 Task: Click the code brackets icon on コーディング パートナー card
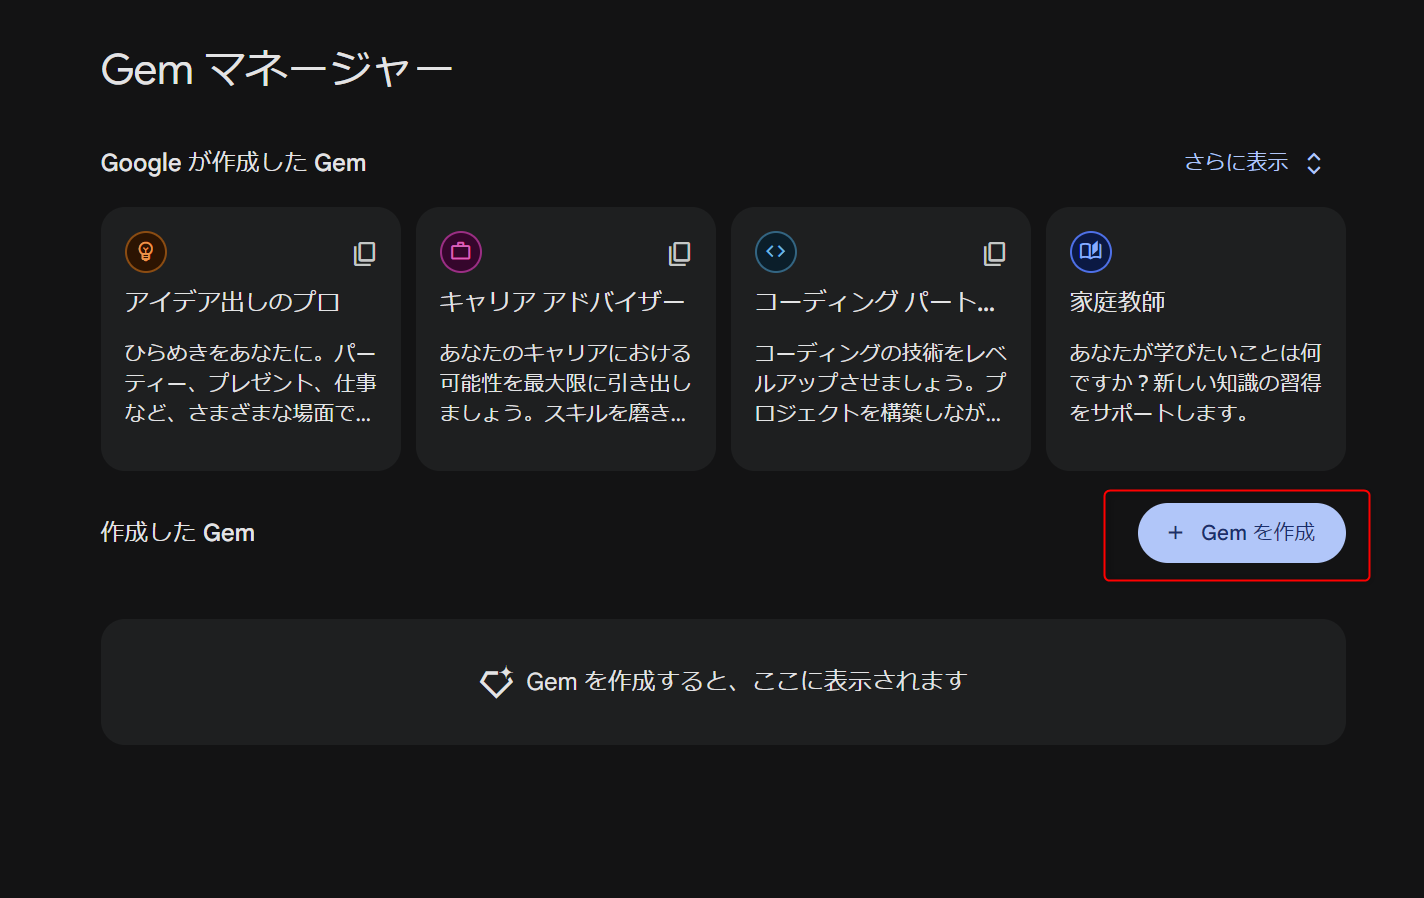(776, 252)
